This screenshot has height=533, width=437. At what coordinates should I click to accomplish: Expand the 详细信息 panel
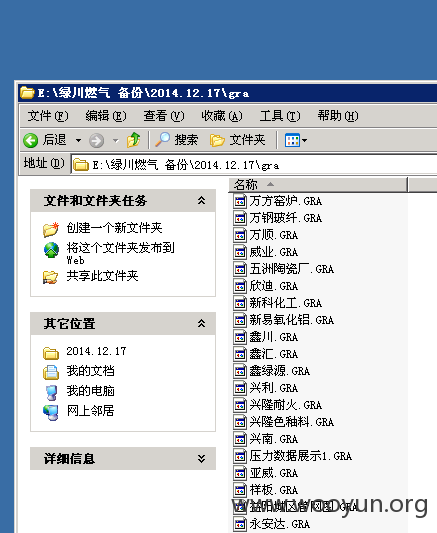202,459
